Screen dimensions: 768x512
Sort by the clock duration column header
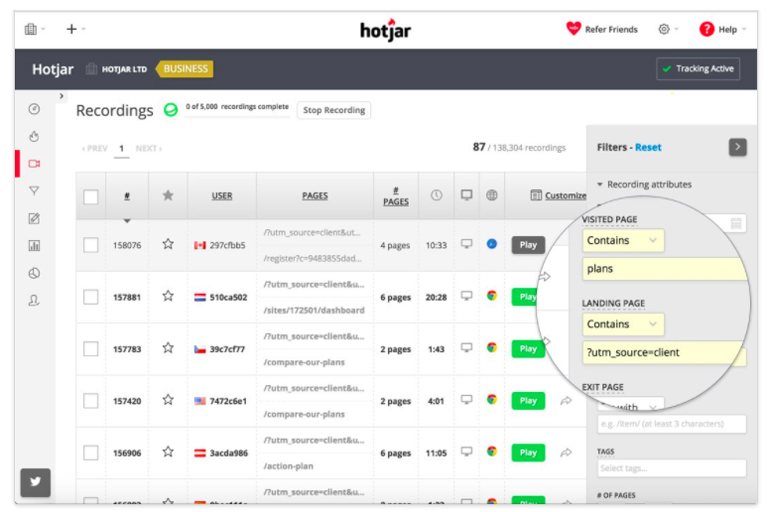[436, 195]
